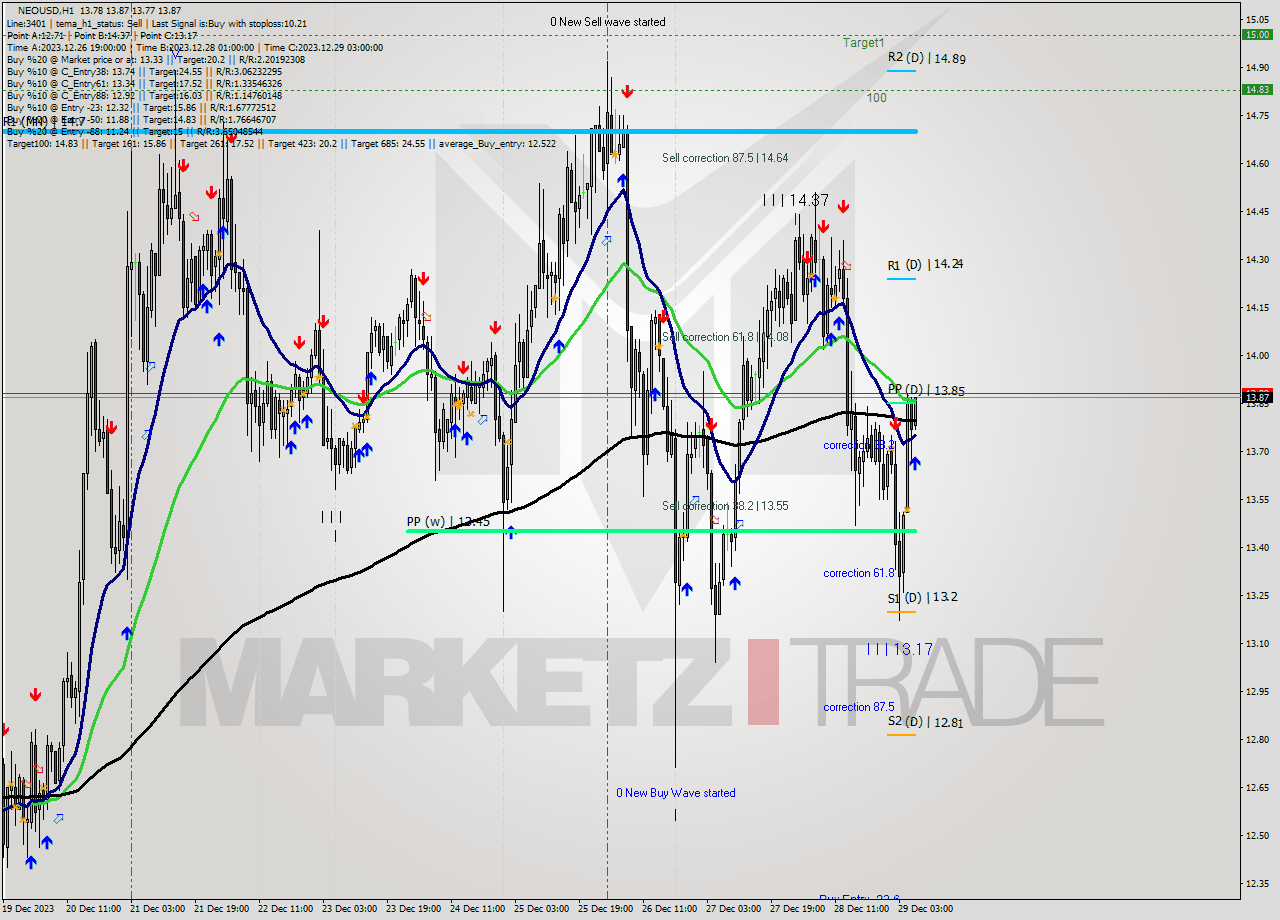
Task: Click the '21 Dec 03:00' time label
Action: point(158,909)
